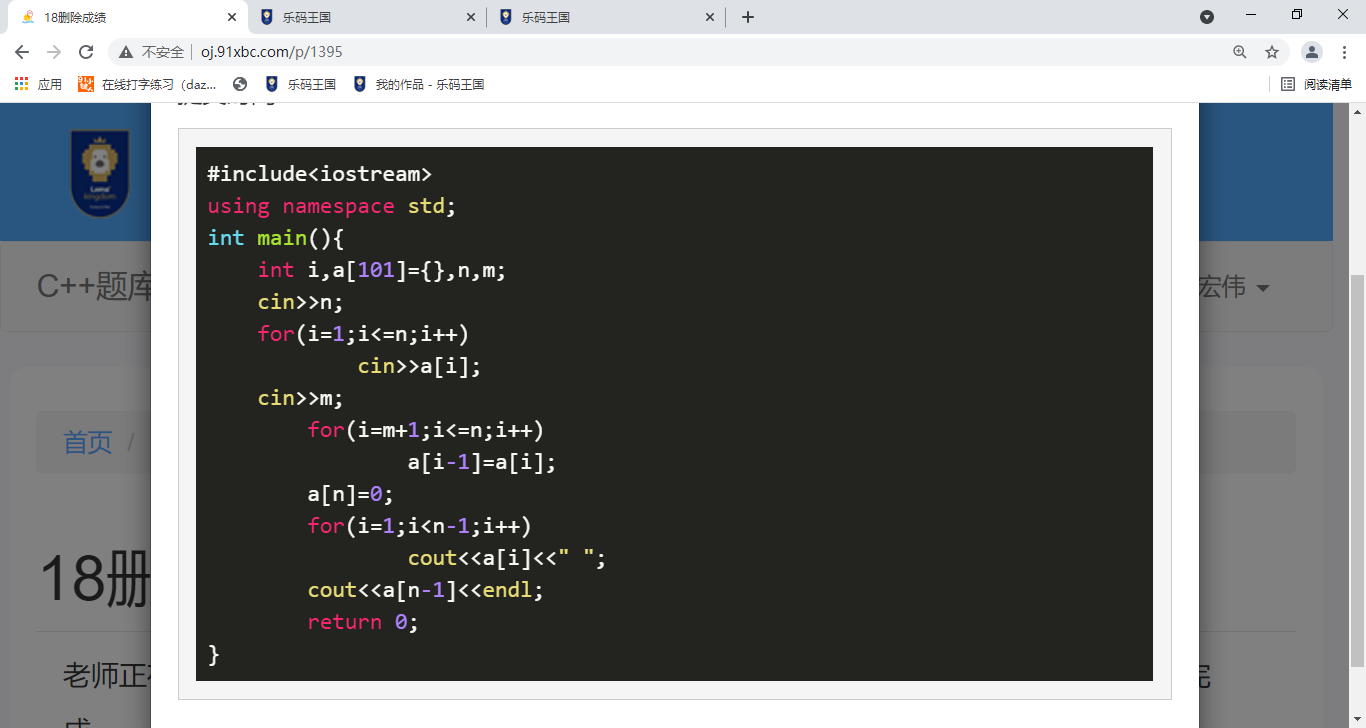Open a new browser tab
The image size is (1366, 728).
748,17
